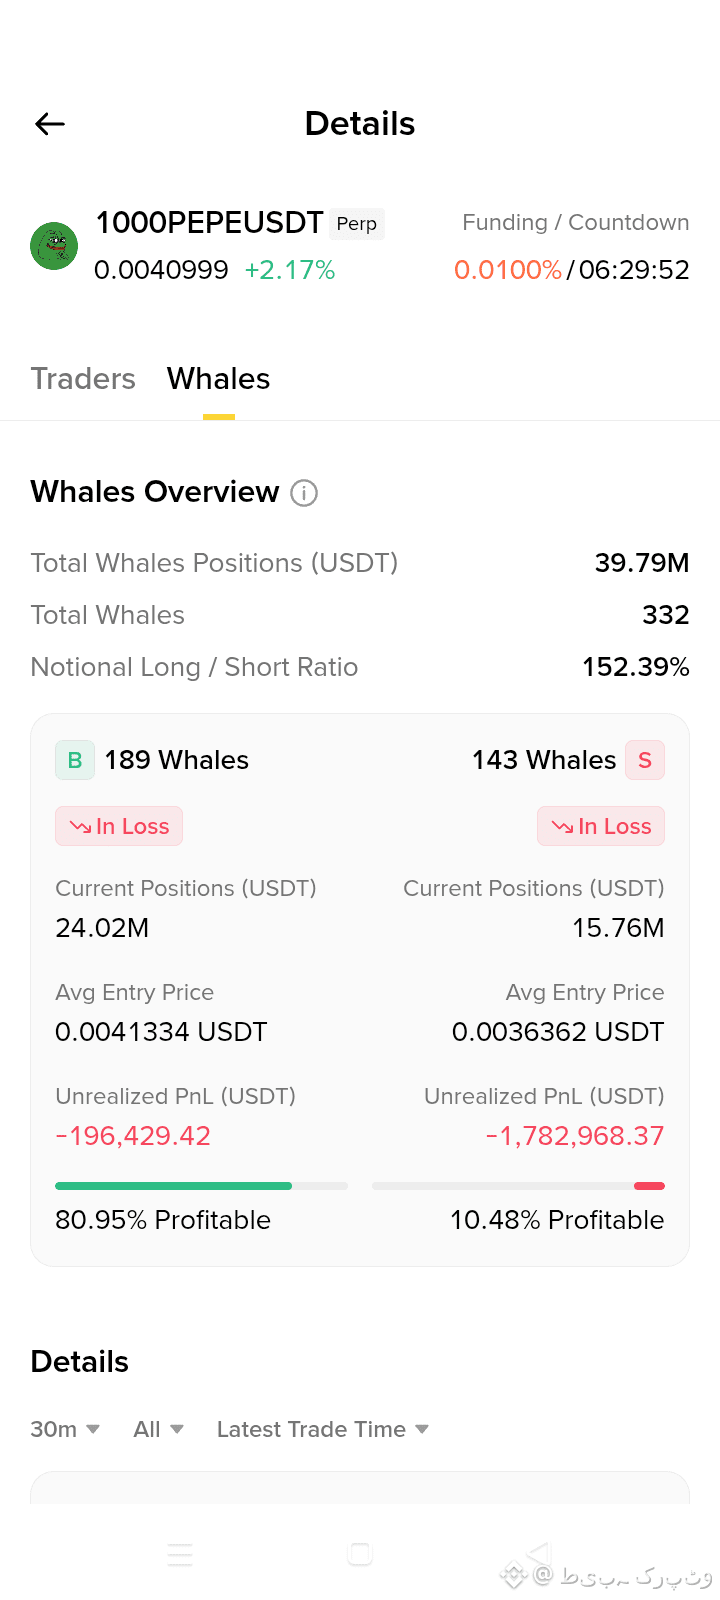Switch to the Traders tab
The width and height of the screenshot is (720, 1600).
(x=83, y=379)
